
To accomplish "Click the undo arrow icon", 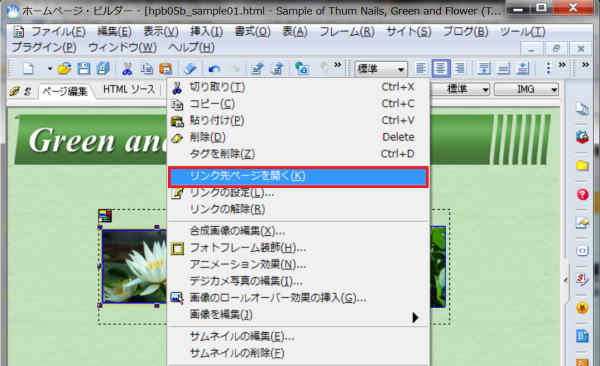I will 214,69.
